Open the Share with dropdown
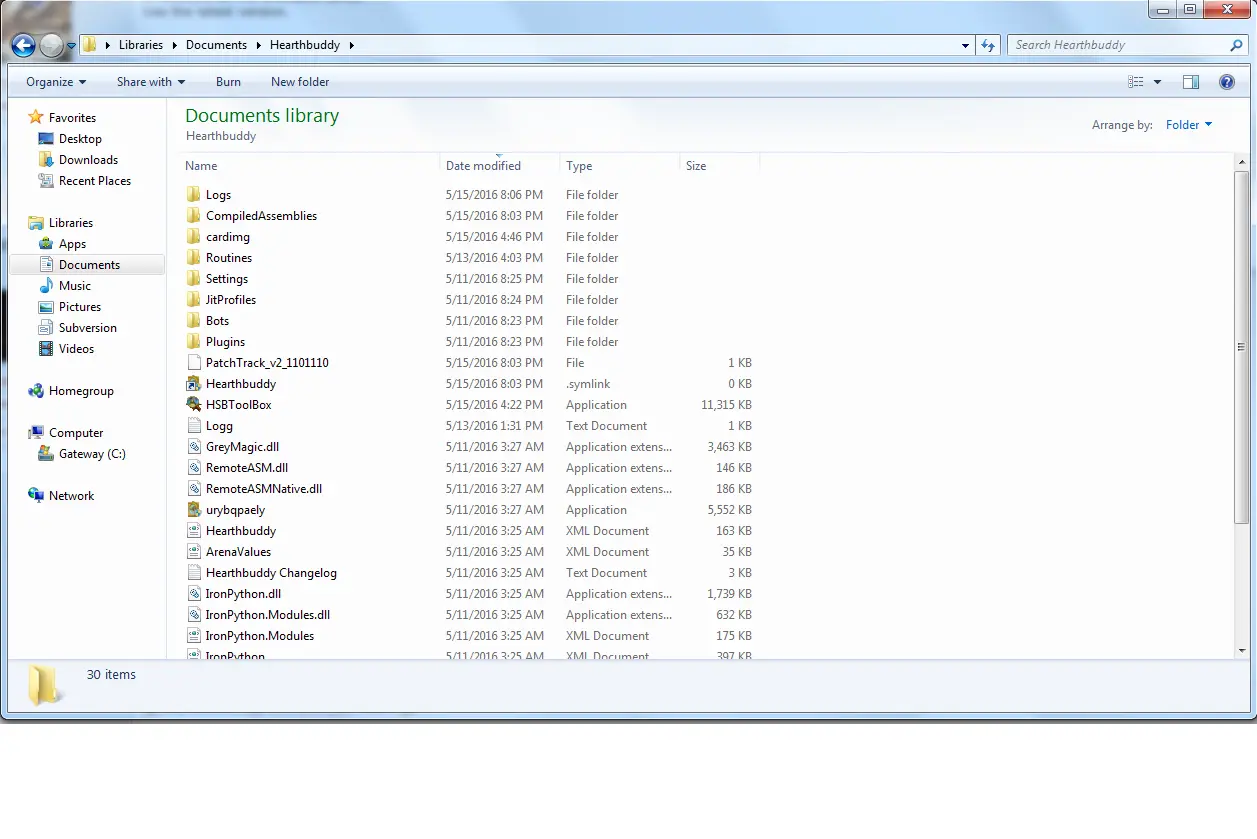Image resolution: width=1257 pixels, height=839 pixels. click(x=151, y=82)
